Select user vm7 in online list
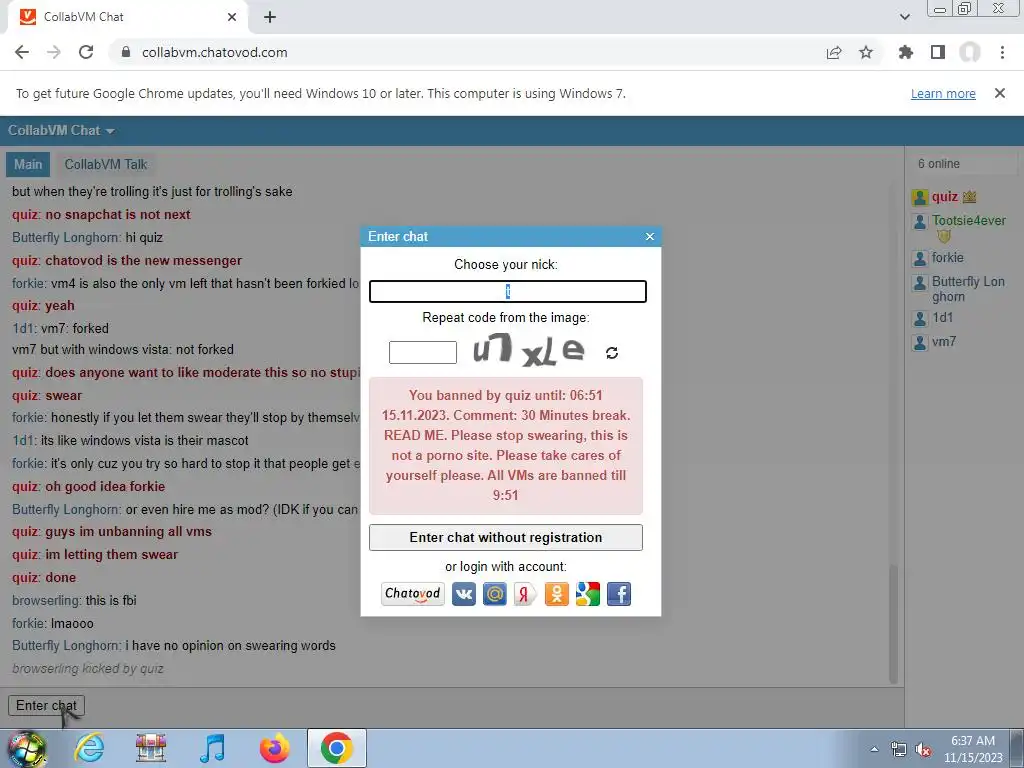This screenshot has width=1024, height=768. tap(944, 342)
